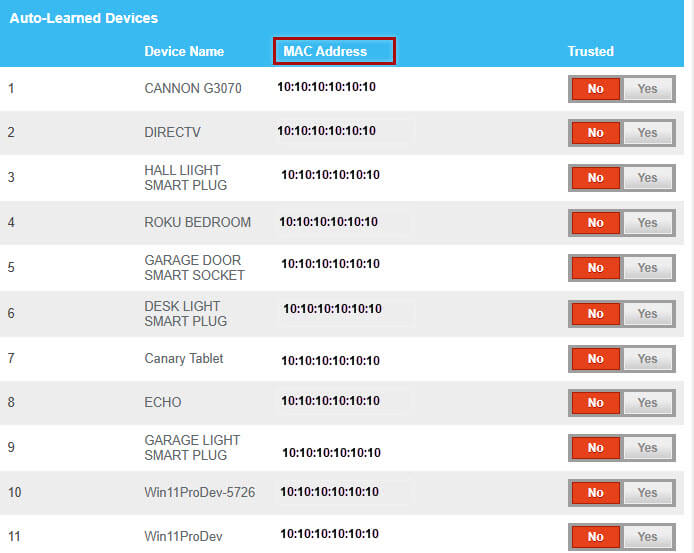Viewport: 694px width, 553px height.
Task: Select the CANNON G3070 device name
Action: click(193, 89)
